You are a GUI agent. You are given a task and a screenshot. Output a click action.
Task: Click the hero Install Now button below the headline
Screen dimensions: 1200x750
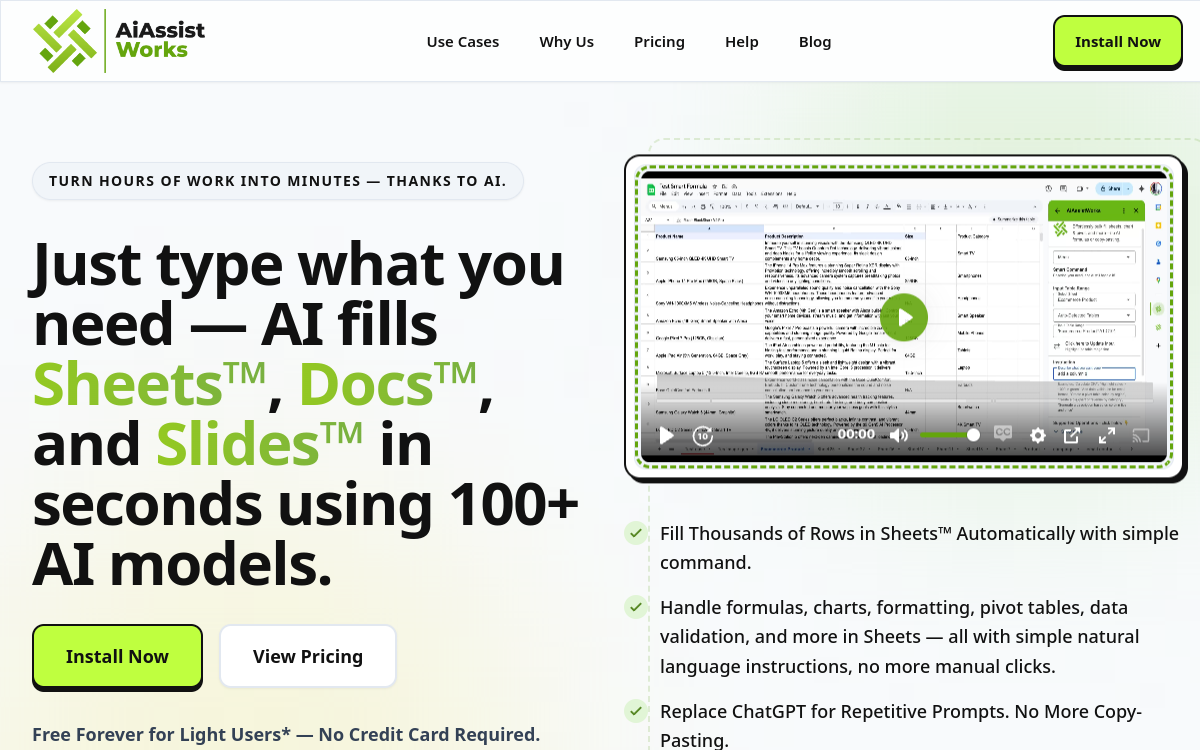pyautogui.click(x=117, y=657)
